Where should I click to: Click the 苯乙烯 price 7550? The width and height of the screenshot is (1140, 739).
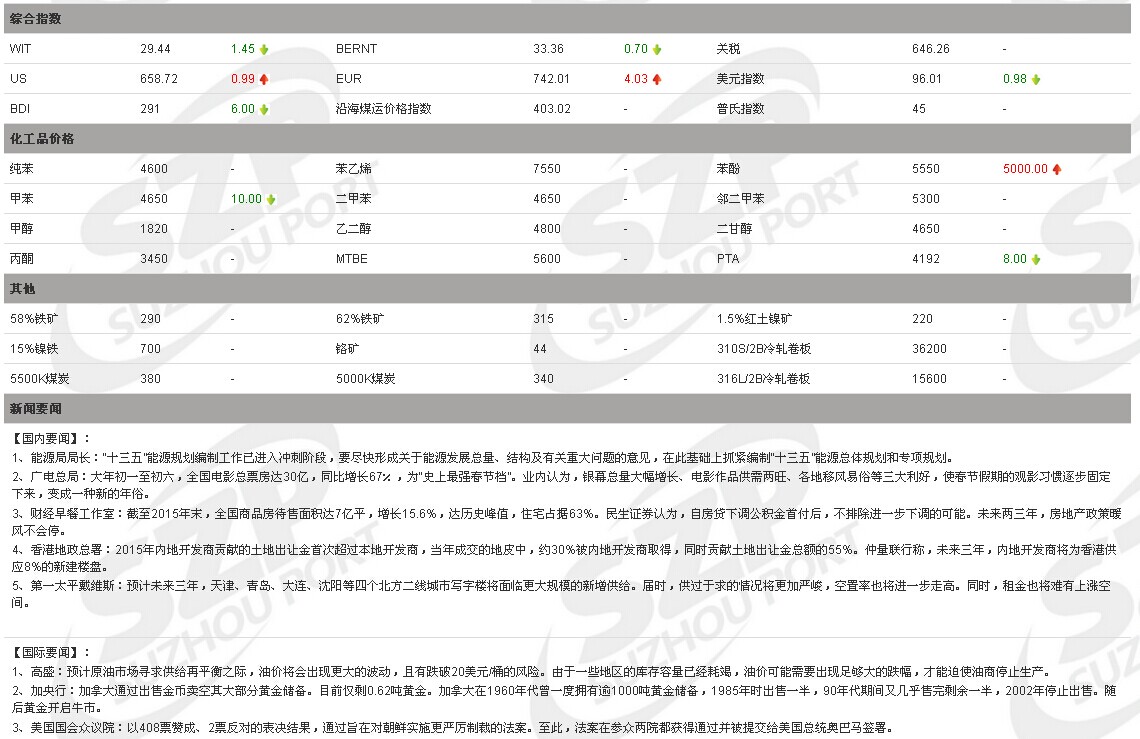coord(547,169)
